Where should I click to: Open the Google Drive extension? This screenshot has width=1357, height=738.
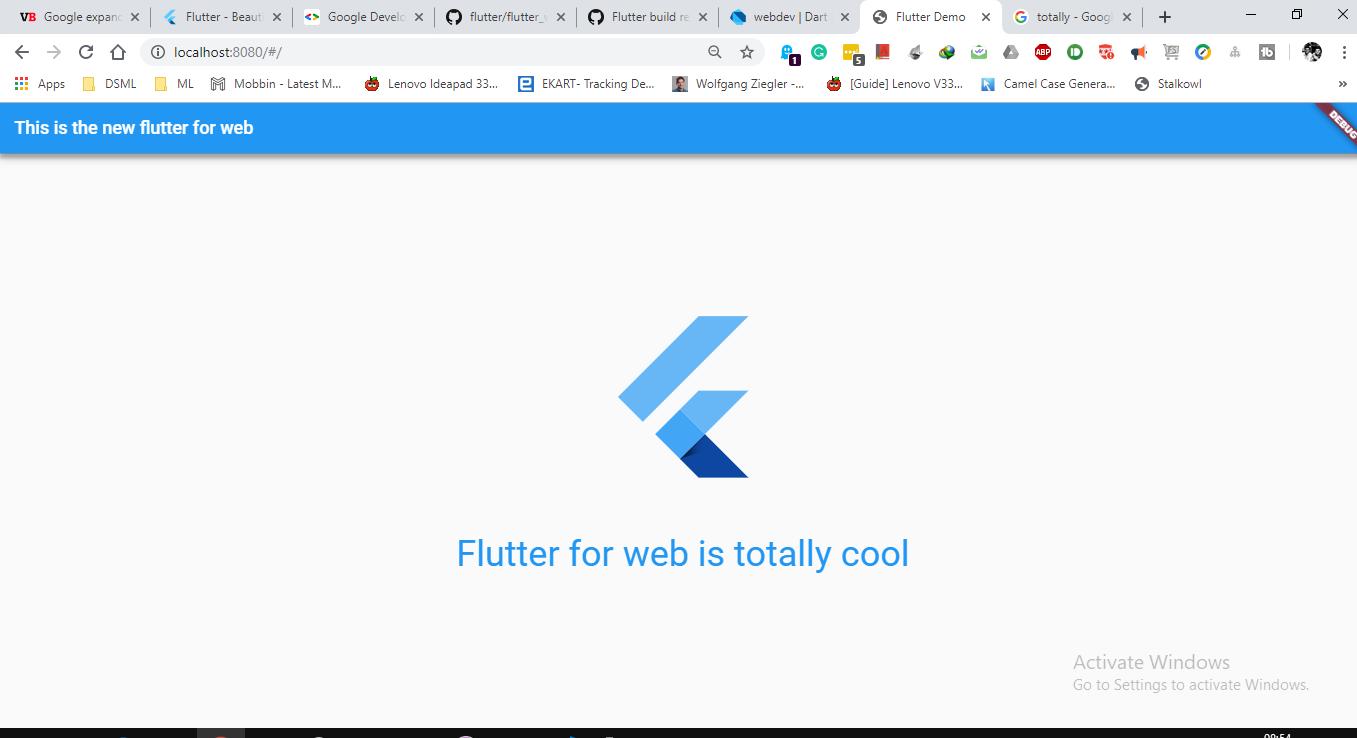click(1011, 52)
